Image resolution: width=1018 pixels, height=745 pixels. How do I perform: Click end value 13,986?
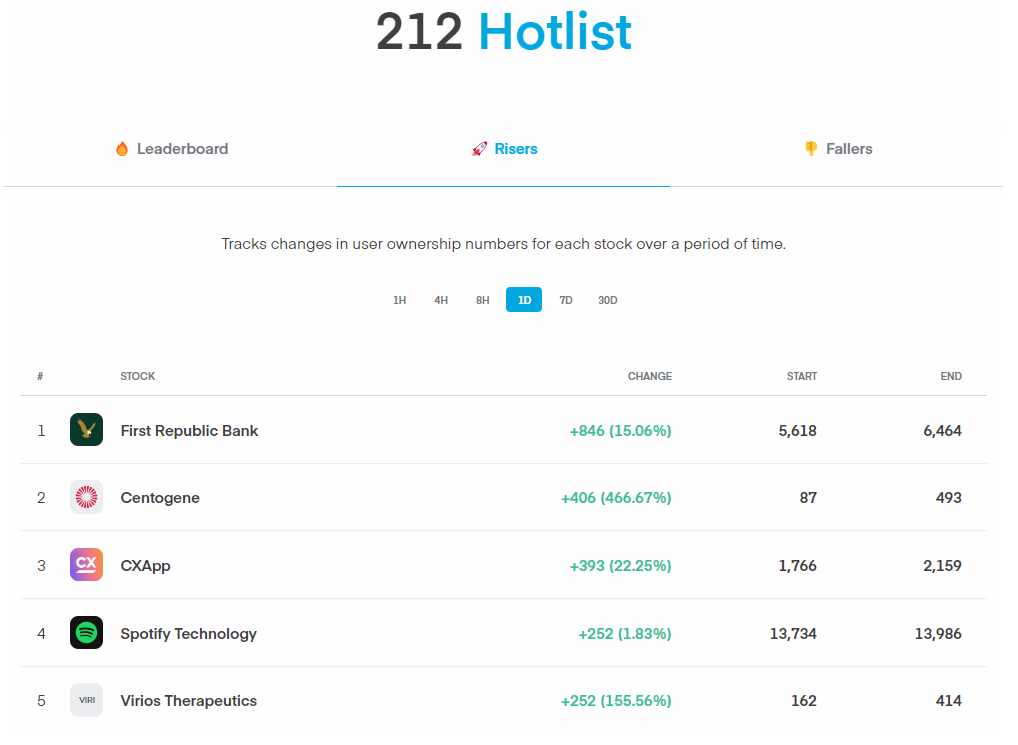point(937,634)
